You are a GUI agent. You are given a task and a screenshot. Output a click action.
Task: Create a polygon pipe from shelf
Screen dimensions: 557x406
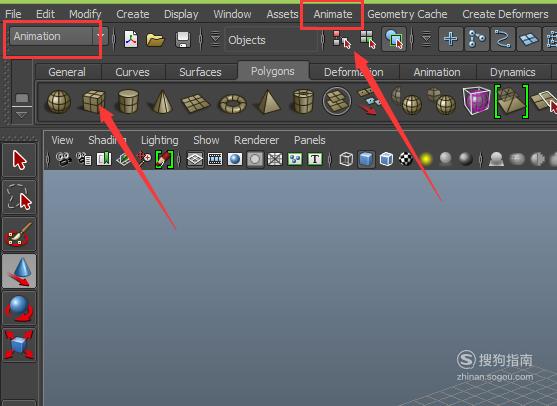point(303,102)
